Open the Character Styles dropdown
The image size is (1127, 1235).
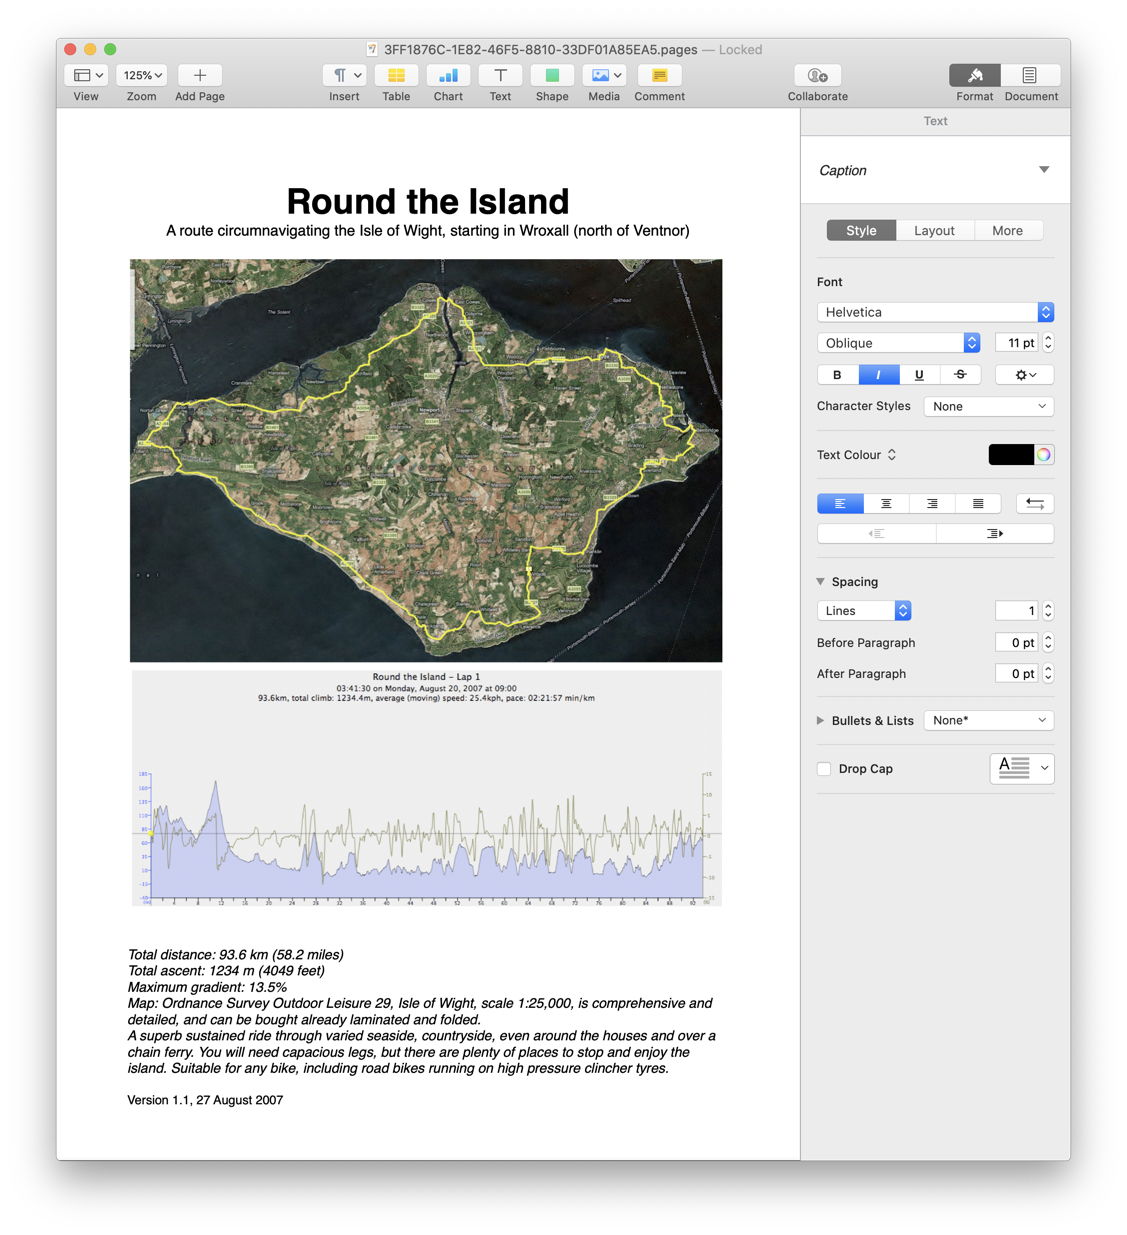988,407
